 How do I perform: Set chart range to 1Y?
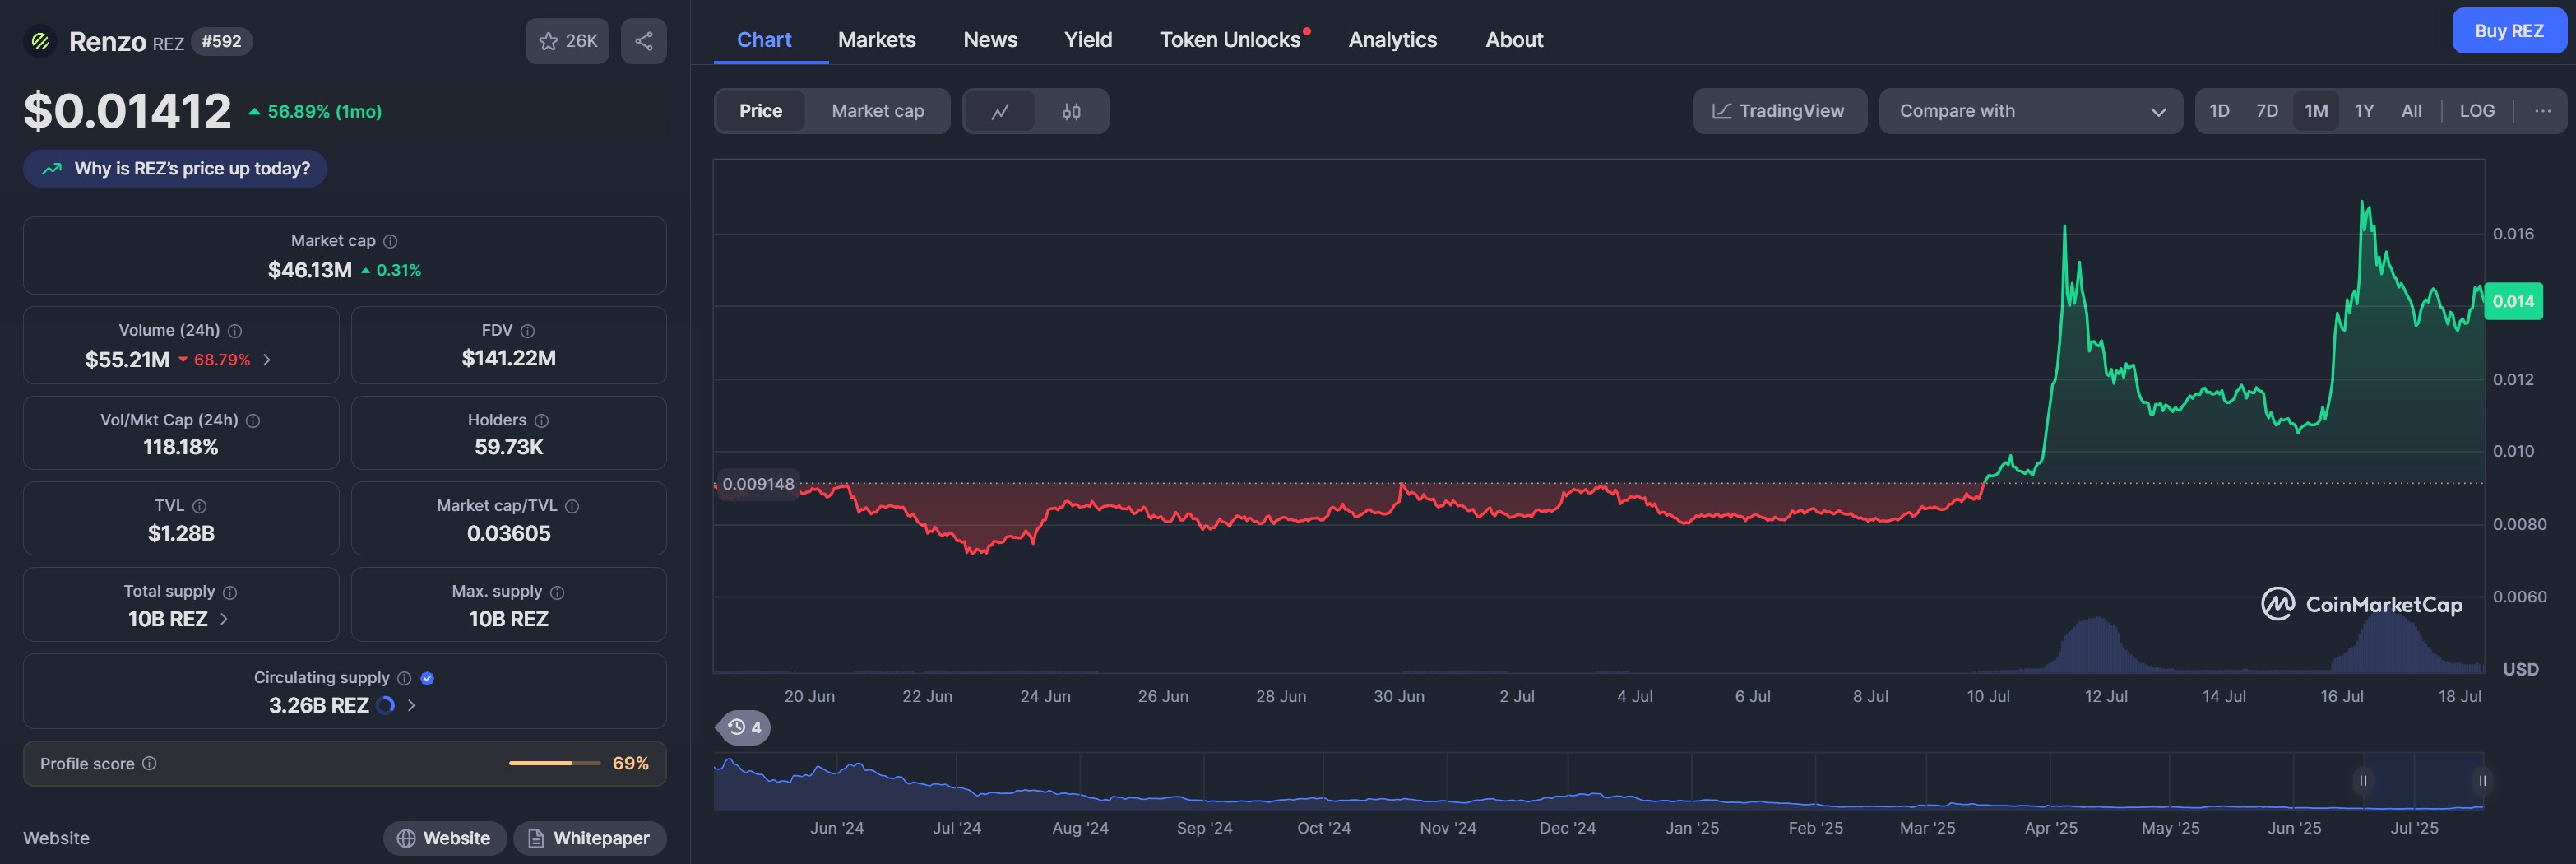pos(2364,111)
